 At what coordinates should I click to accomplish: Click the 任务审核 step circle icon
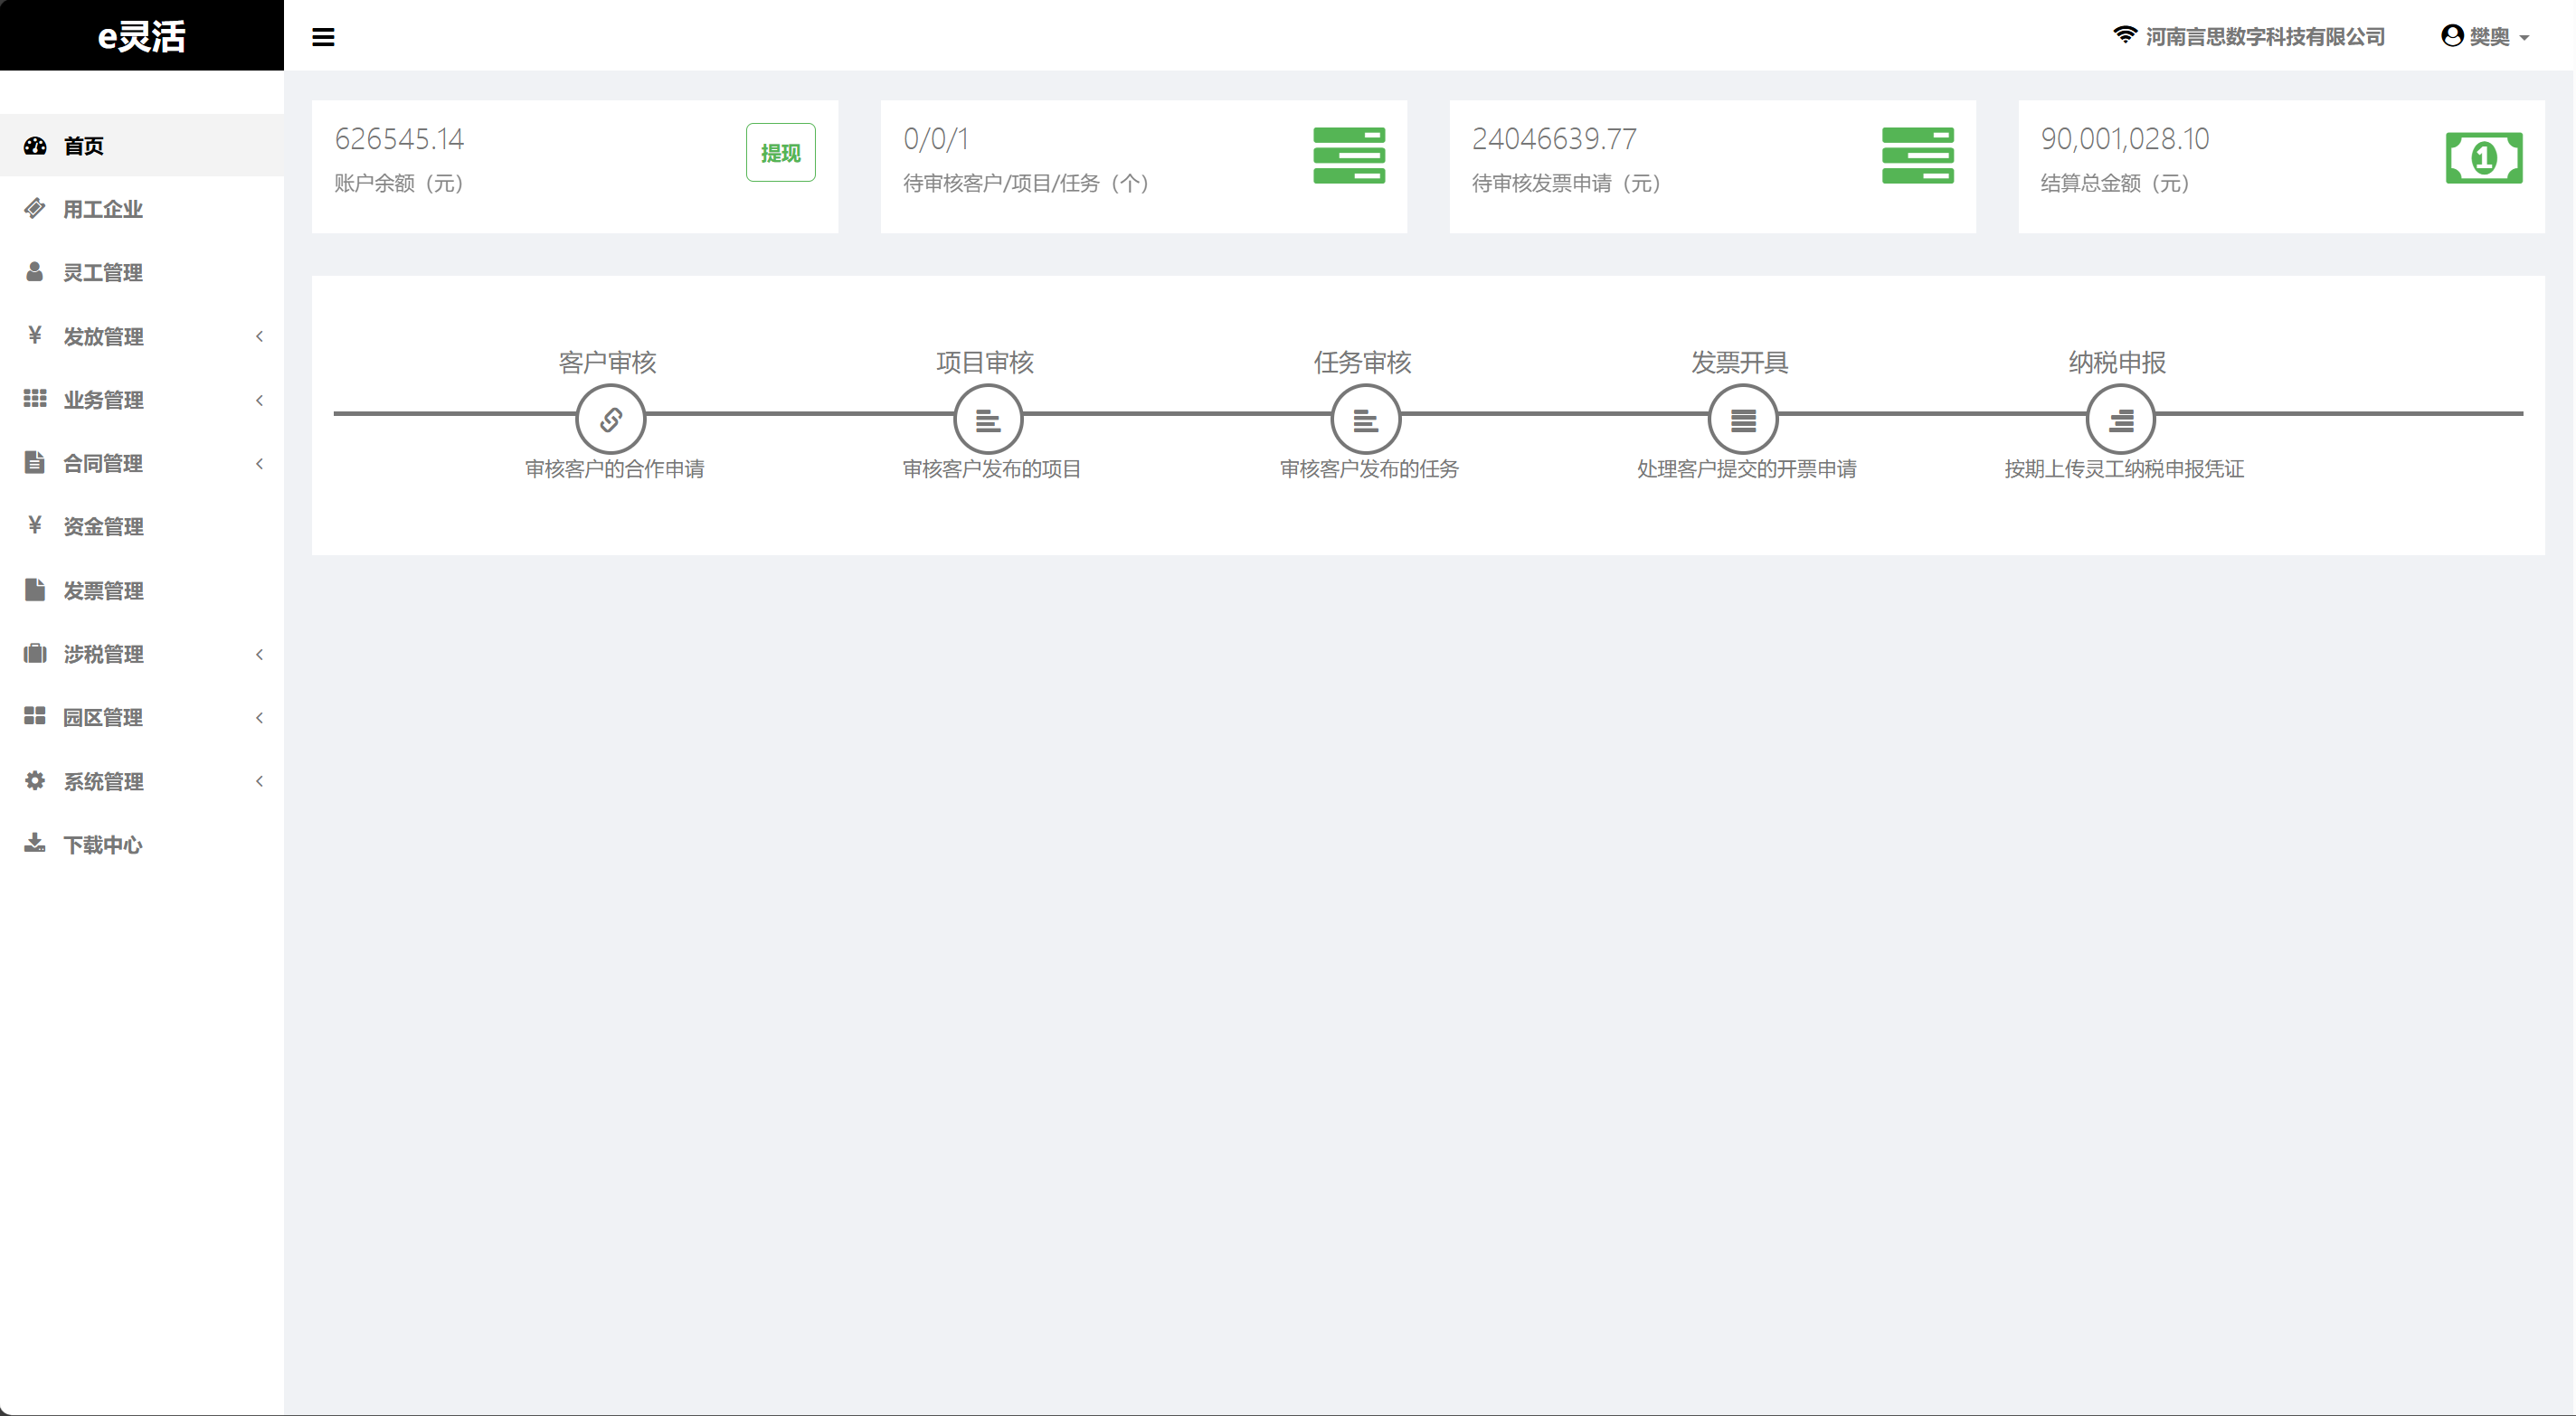click(x=1365, y=419)
